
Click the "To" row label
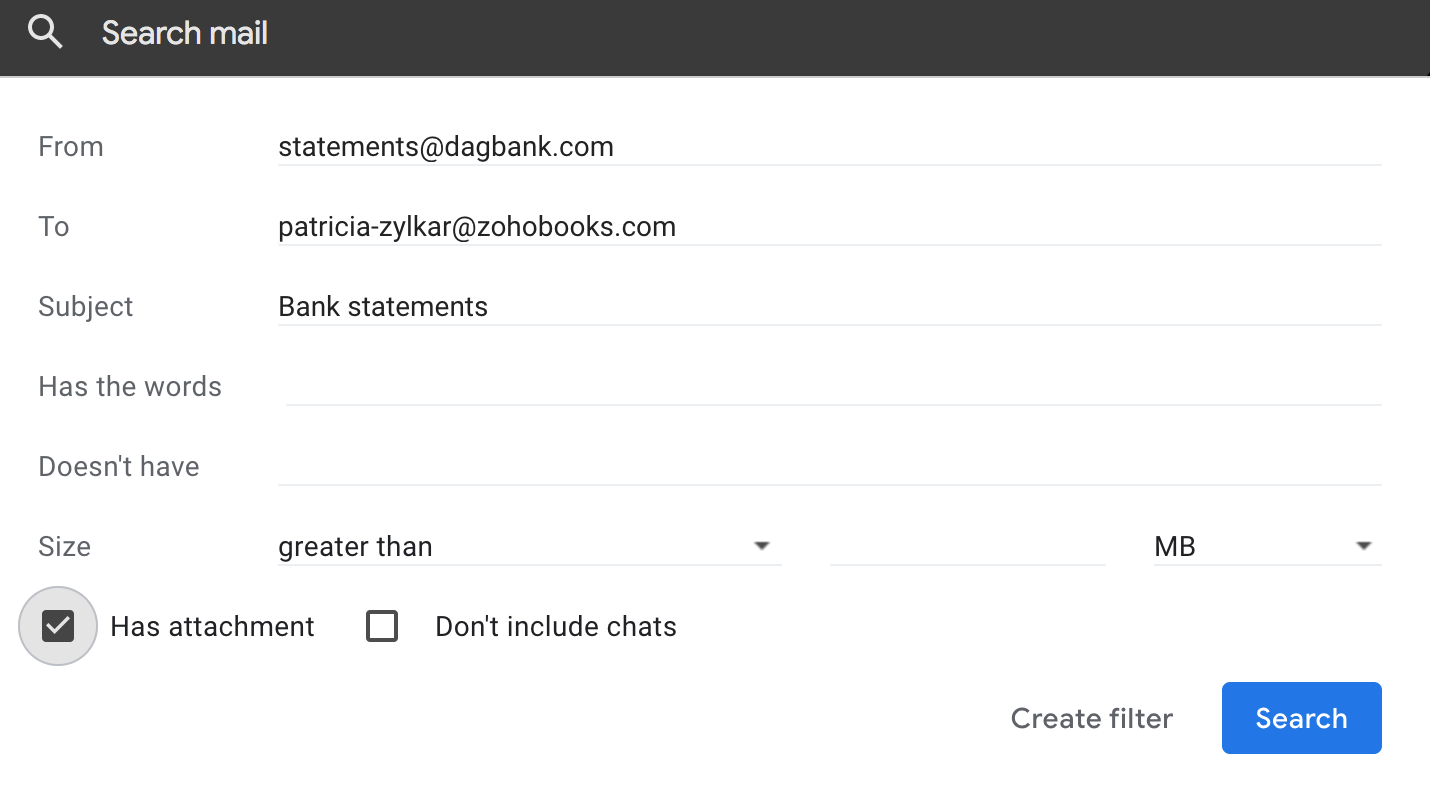54,227
